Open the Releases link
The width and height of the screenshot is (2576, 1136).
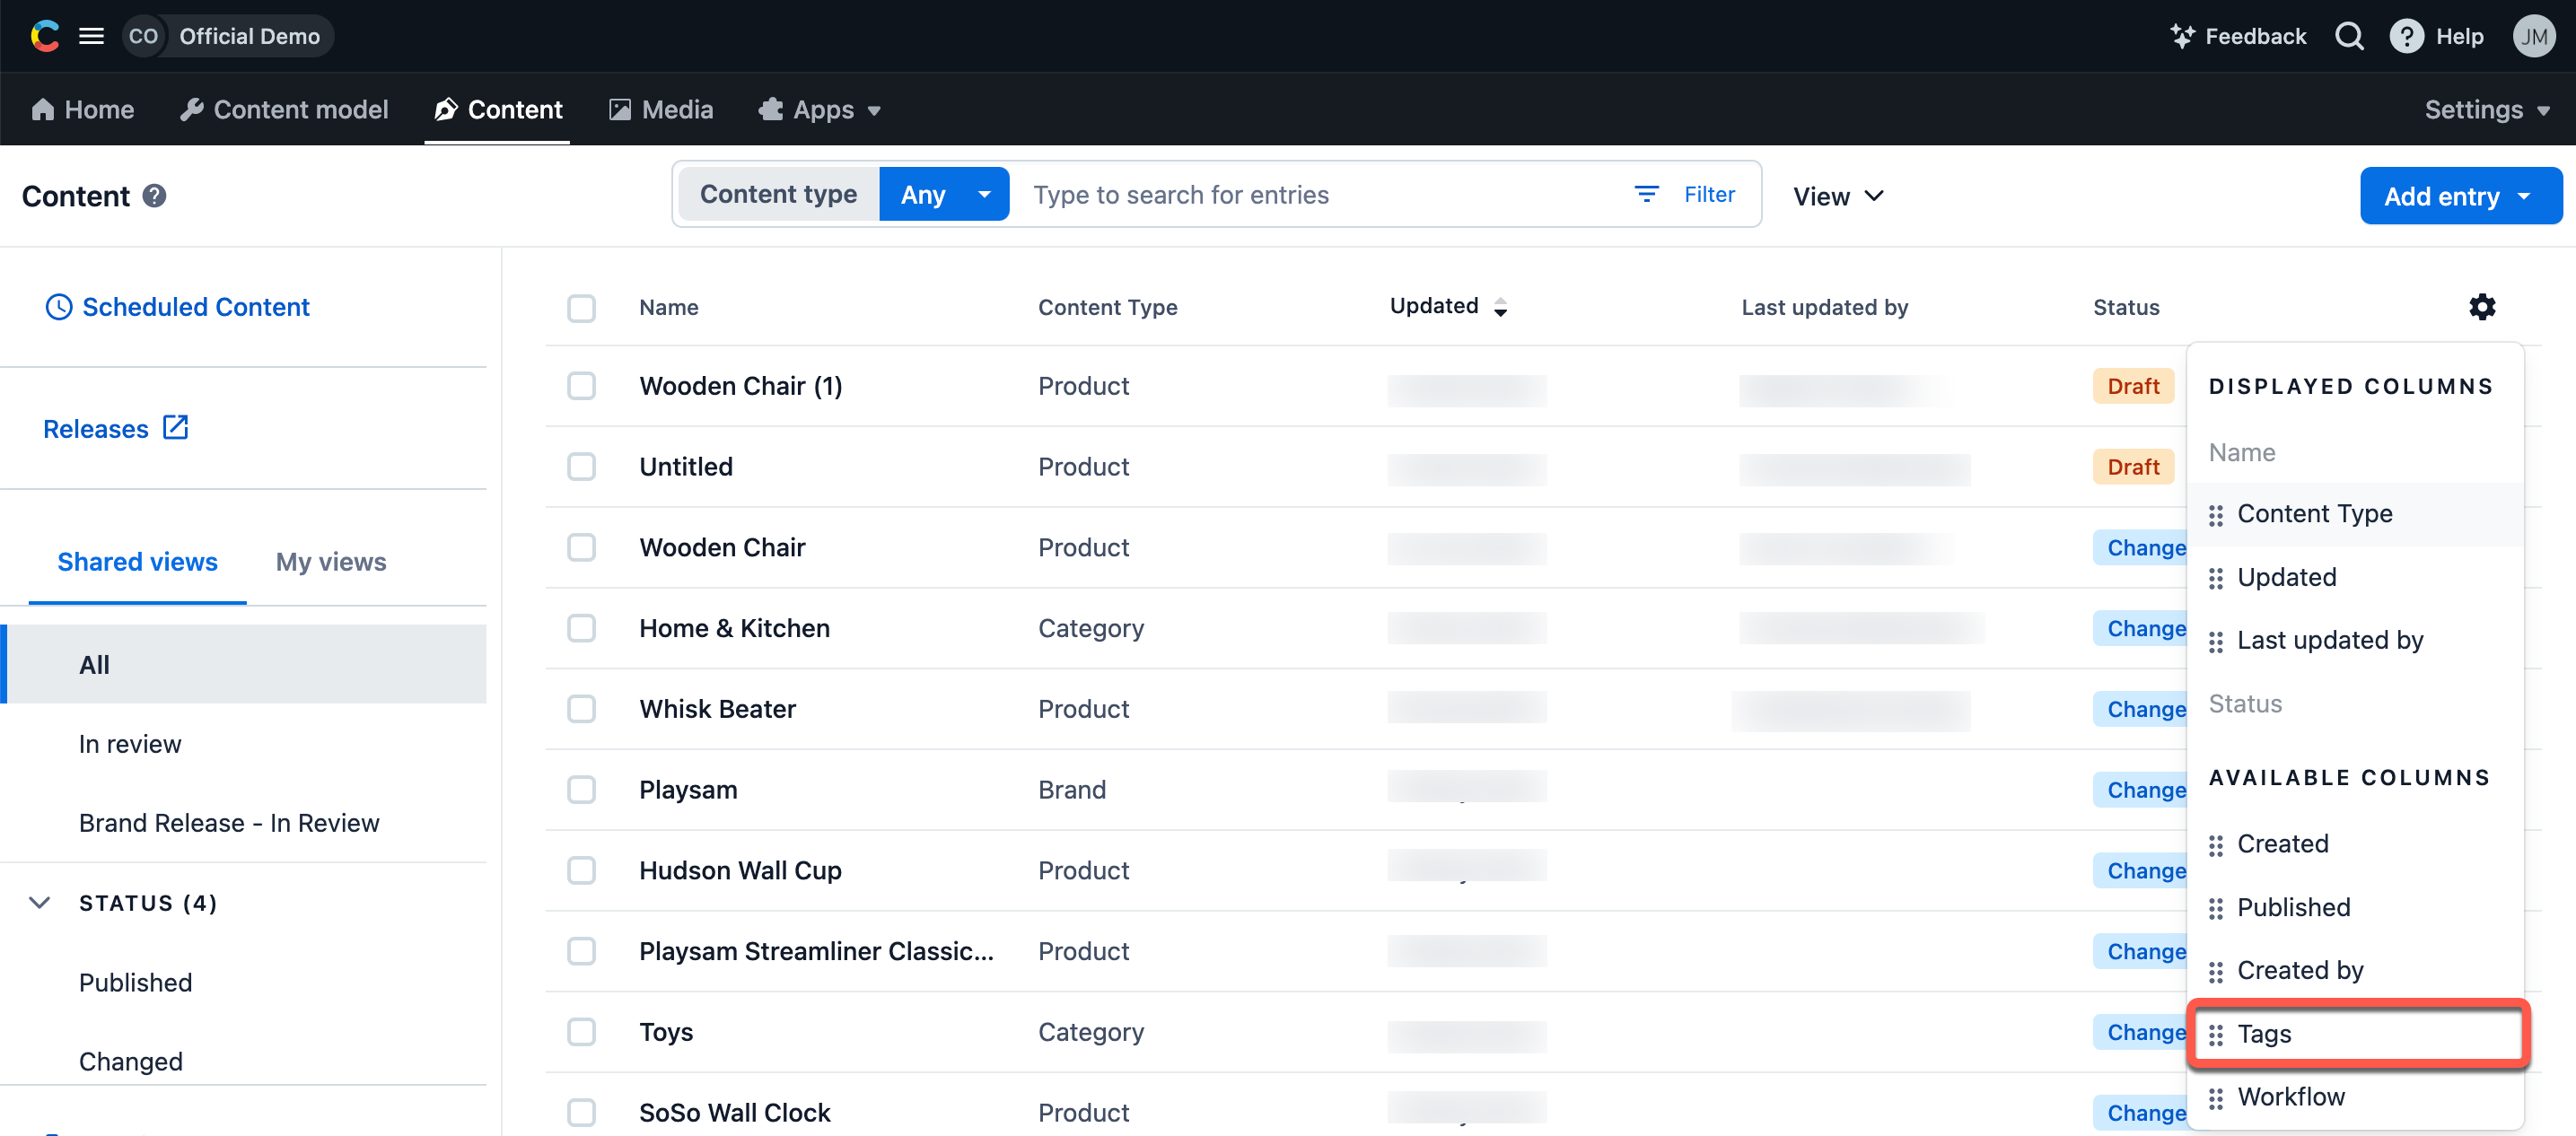pos(116,429)
